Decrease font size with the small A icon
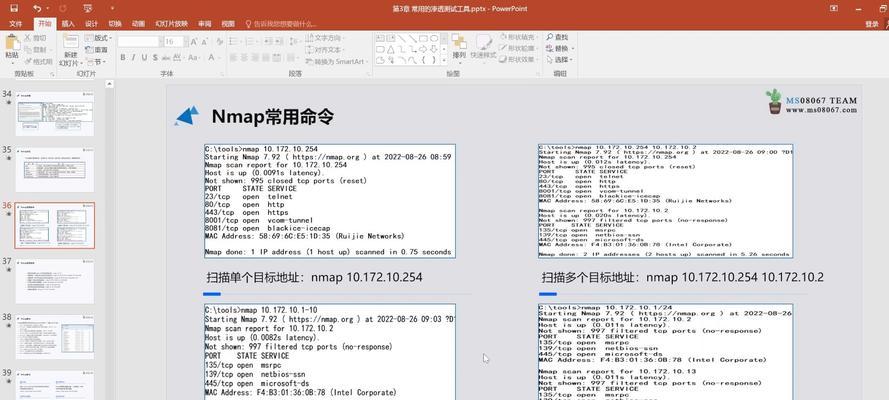The width and height of the screenshot is (889, 400). 205,41
